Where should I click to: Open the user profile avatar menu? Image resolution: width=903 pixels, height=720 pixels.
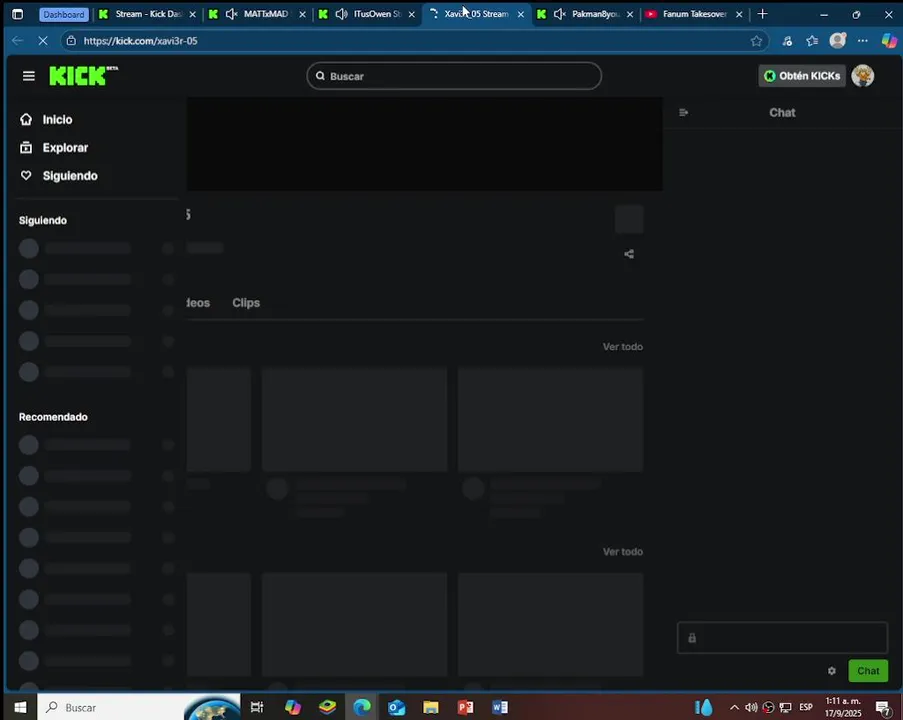(x=863, y=76)
